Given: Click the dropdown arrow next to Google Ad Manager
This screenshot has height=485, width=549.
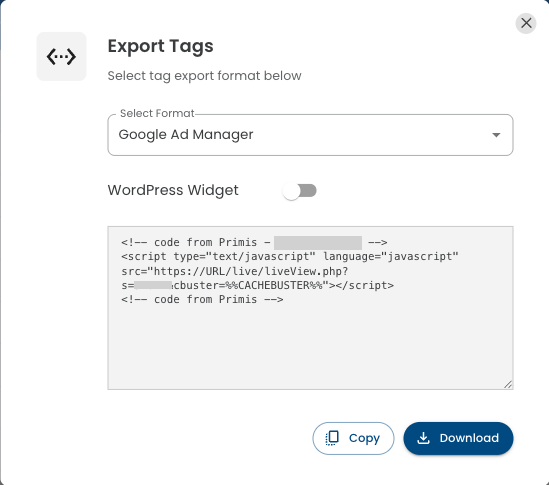Looking at the screenshot, I should point(496,135).
